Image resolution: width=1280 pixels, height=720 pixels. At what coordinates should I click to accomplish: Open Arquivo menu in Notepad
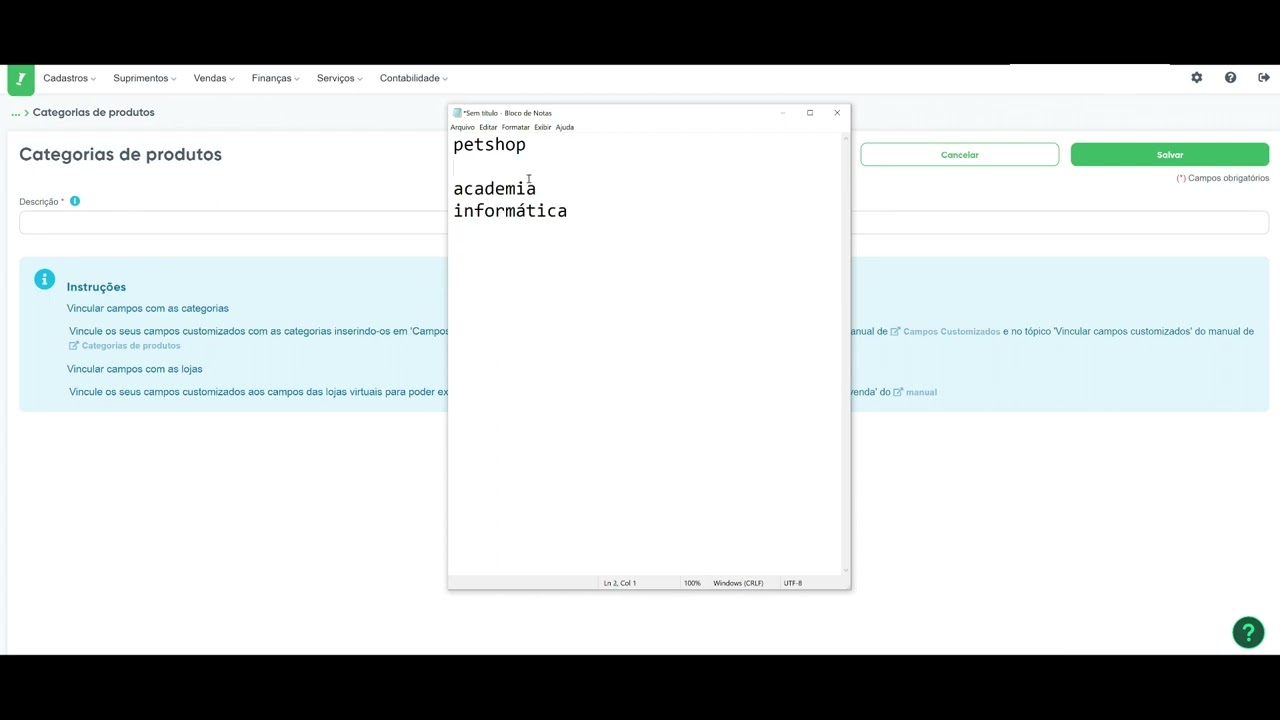(x=462, y=127)
